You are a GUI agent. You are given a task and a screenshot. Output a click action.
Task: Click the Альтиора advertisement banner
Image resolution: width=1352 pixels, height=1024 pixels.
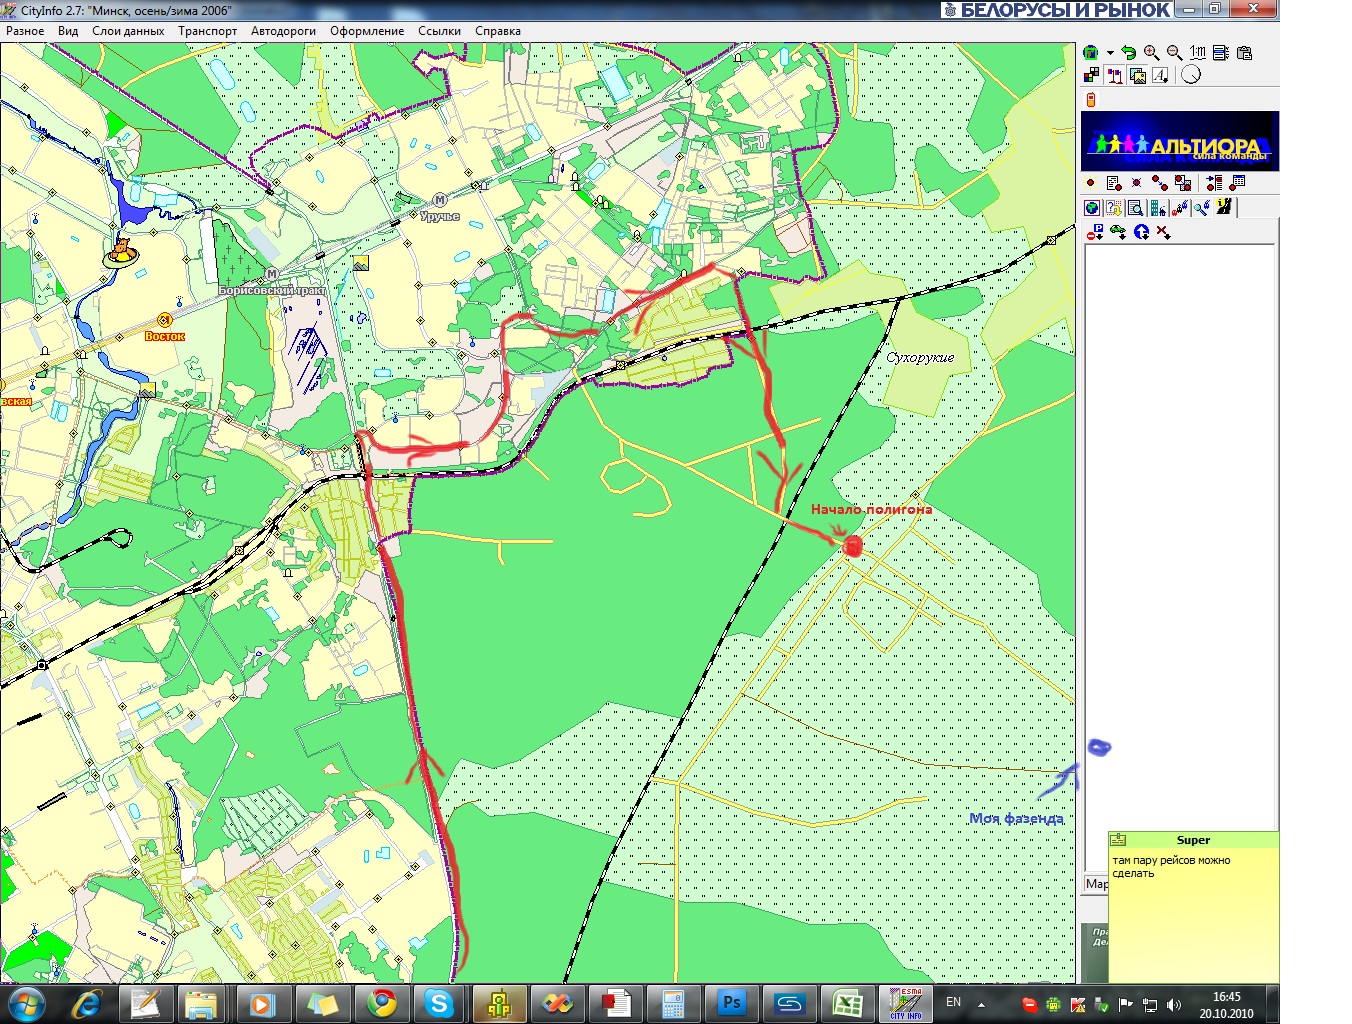pos(1179,141)
